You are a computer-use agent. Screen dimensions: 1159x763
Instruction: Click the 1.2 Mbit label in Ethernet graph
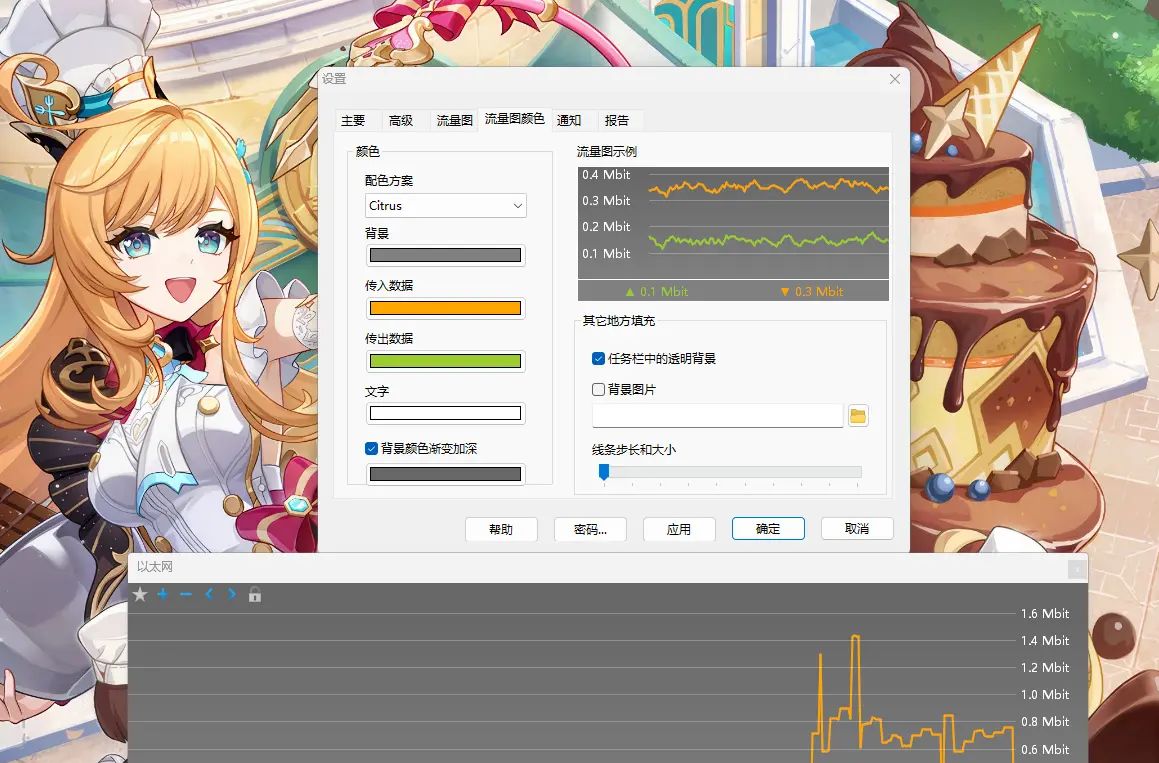1045,668
